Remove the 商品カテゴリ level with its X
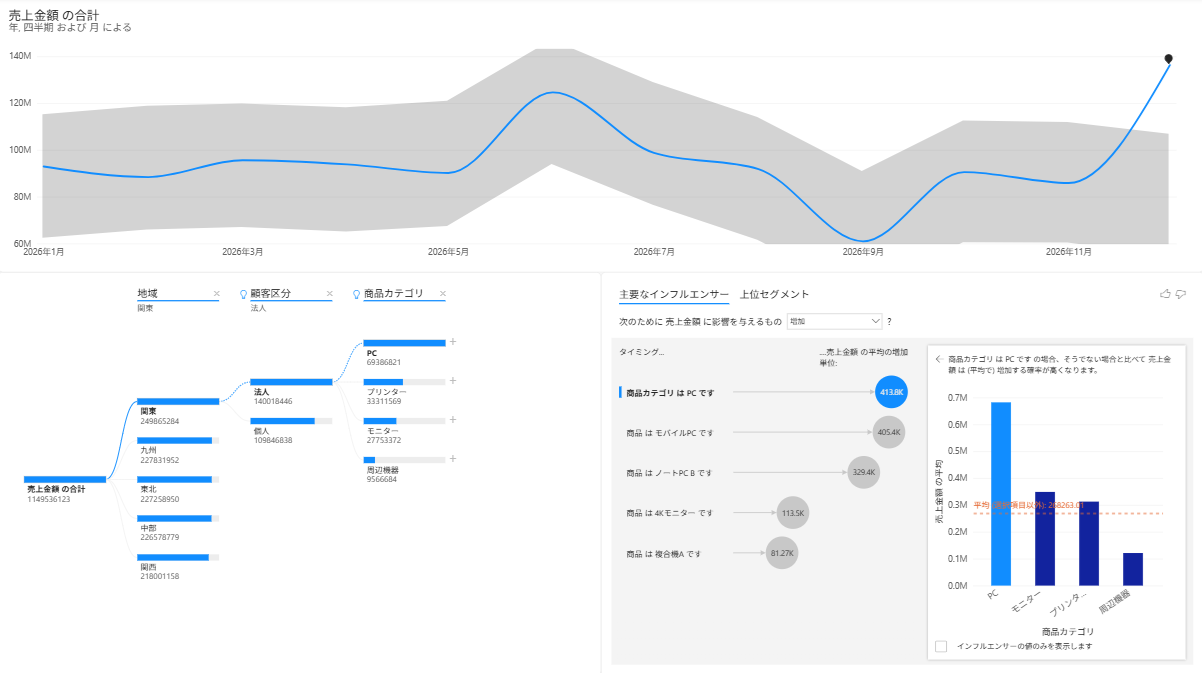Image resolution: width=1202 pixels, height=673 pixels. 443,294
